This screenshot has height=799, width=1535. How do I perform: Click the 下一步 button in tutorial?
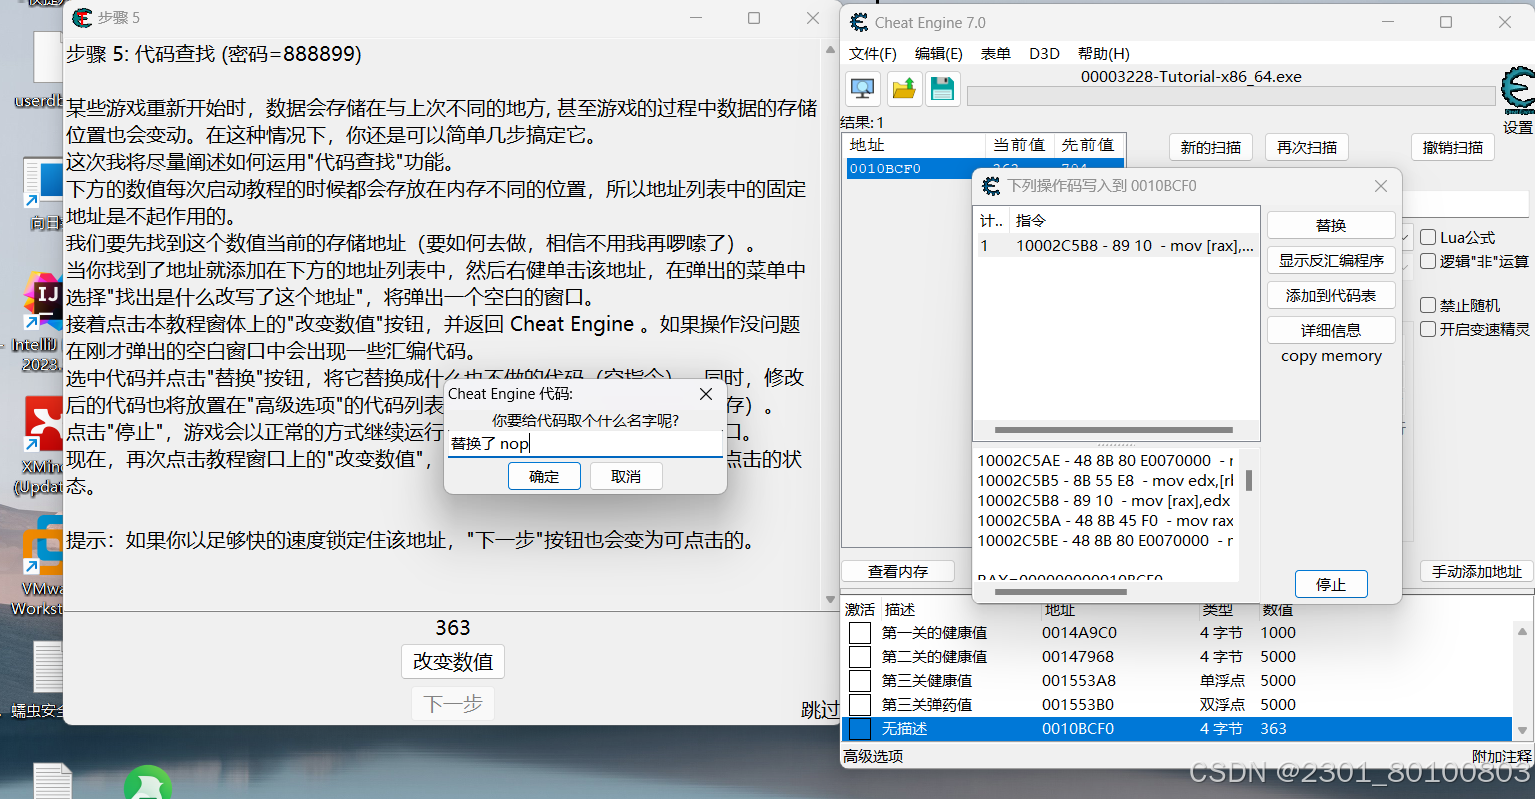coord(453,704)
